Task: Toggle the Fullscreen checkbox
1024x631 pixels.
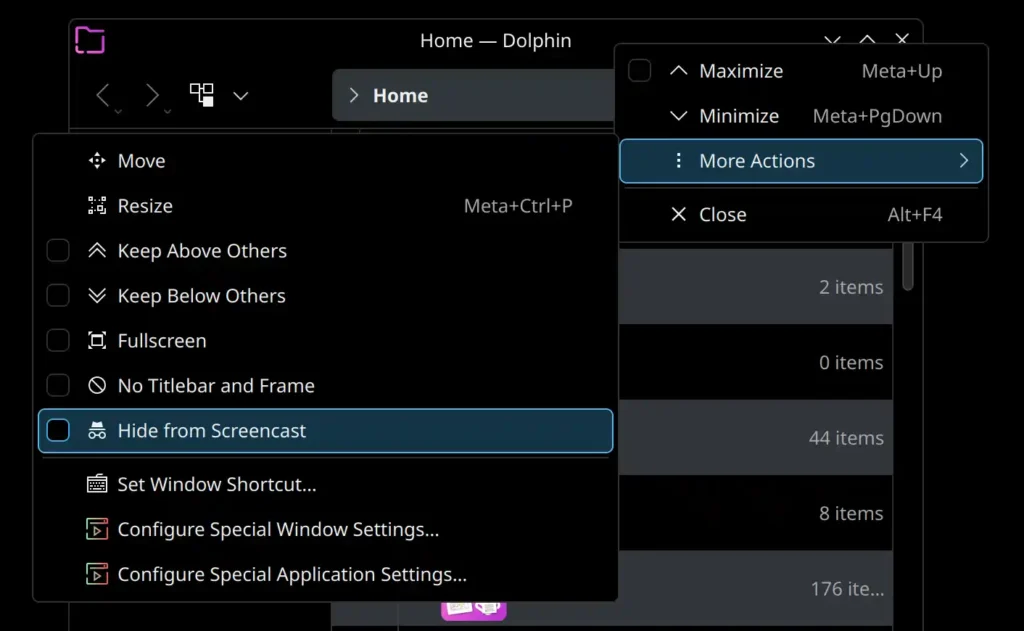Action: [58, 340]
